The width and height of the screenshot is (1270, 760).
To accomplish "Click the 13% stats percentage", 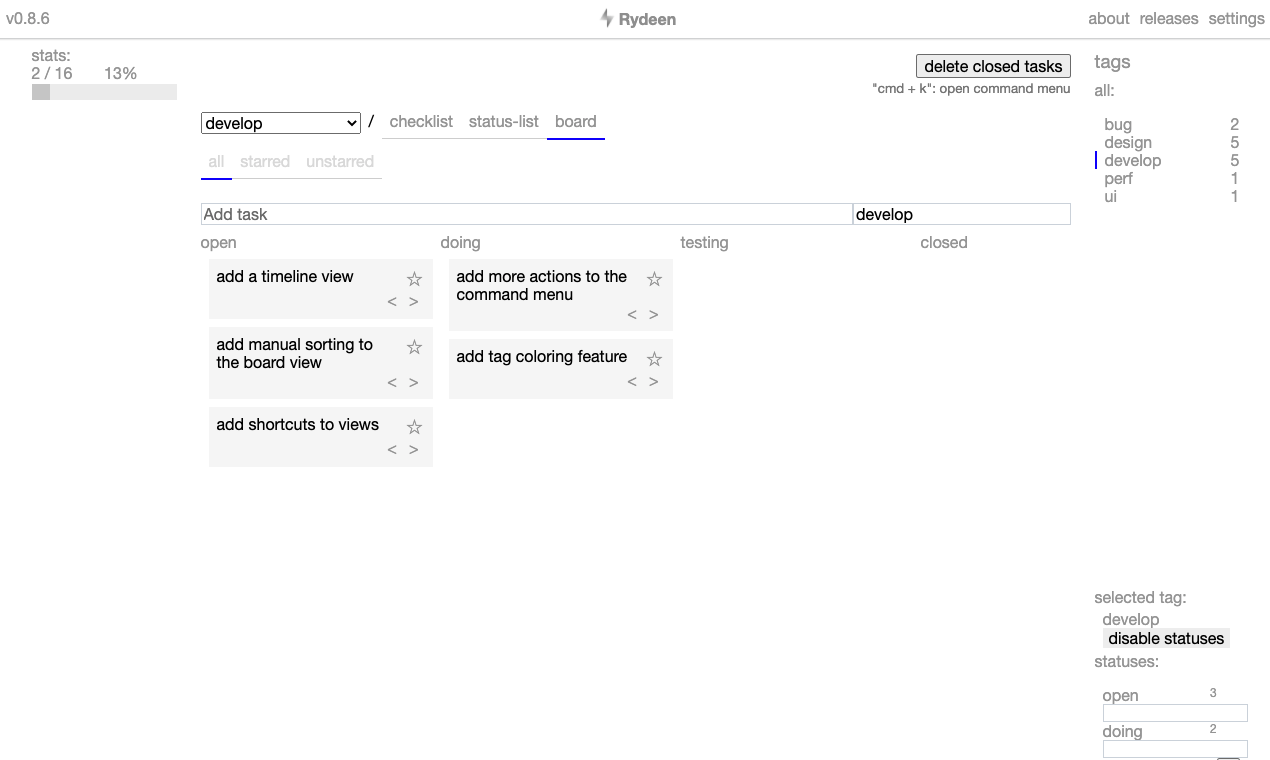I will (x=120, y=73).
